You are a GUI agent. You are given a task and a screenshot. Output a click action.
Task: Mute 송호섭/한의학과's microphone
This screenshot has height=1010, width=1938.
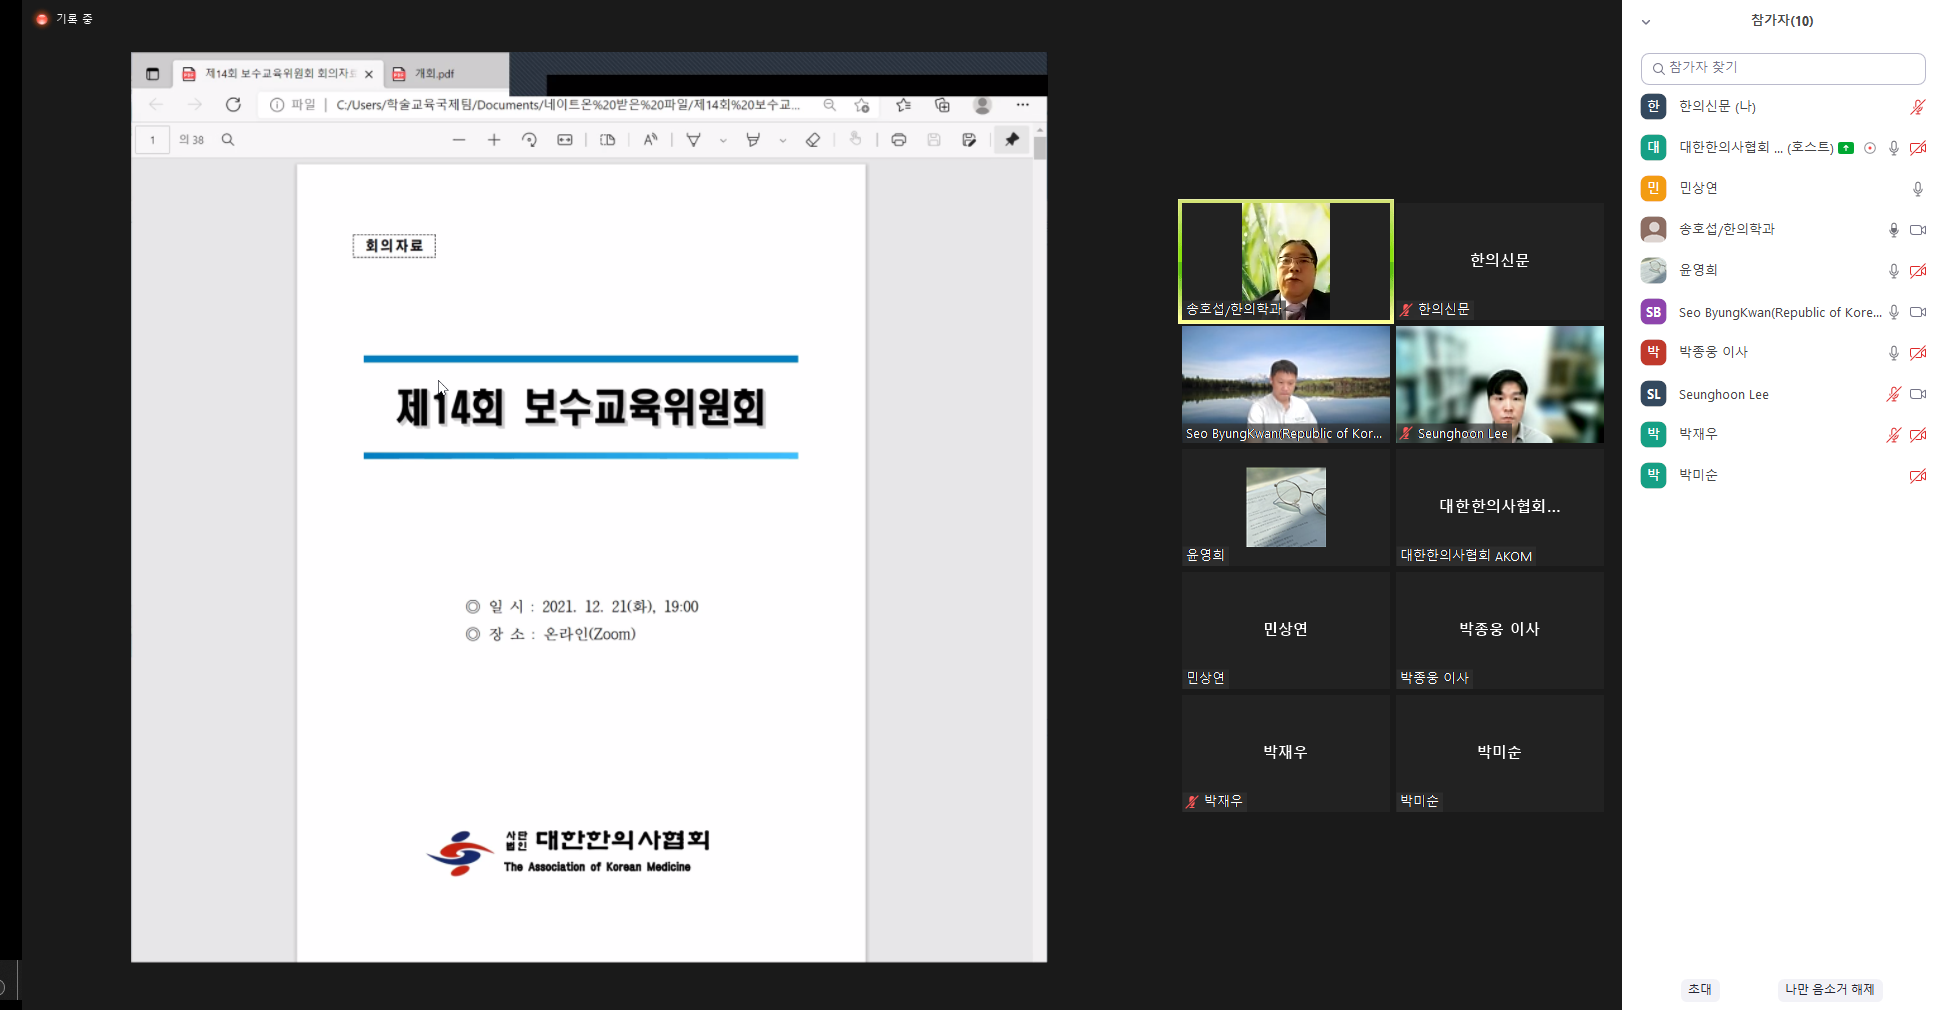click(1894, 229)
